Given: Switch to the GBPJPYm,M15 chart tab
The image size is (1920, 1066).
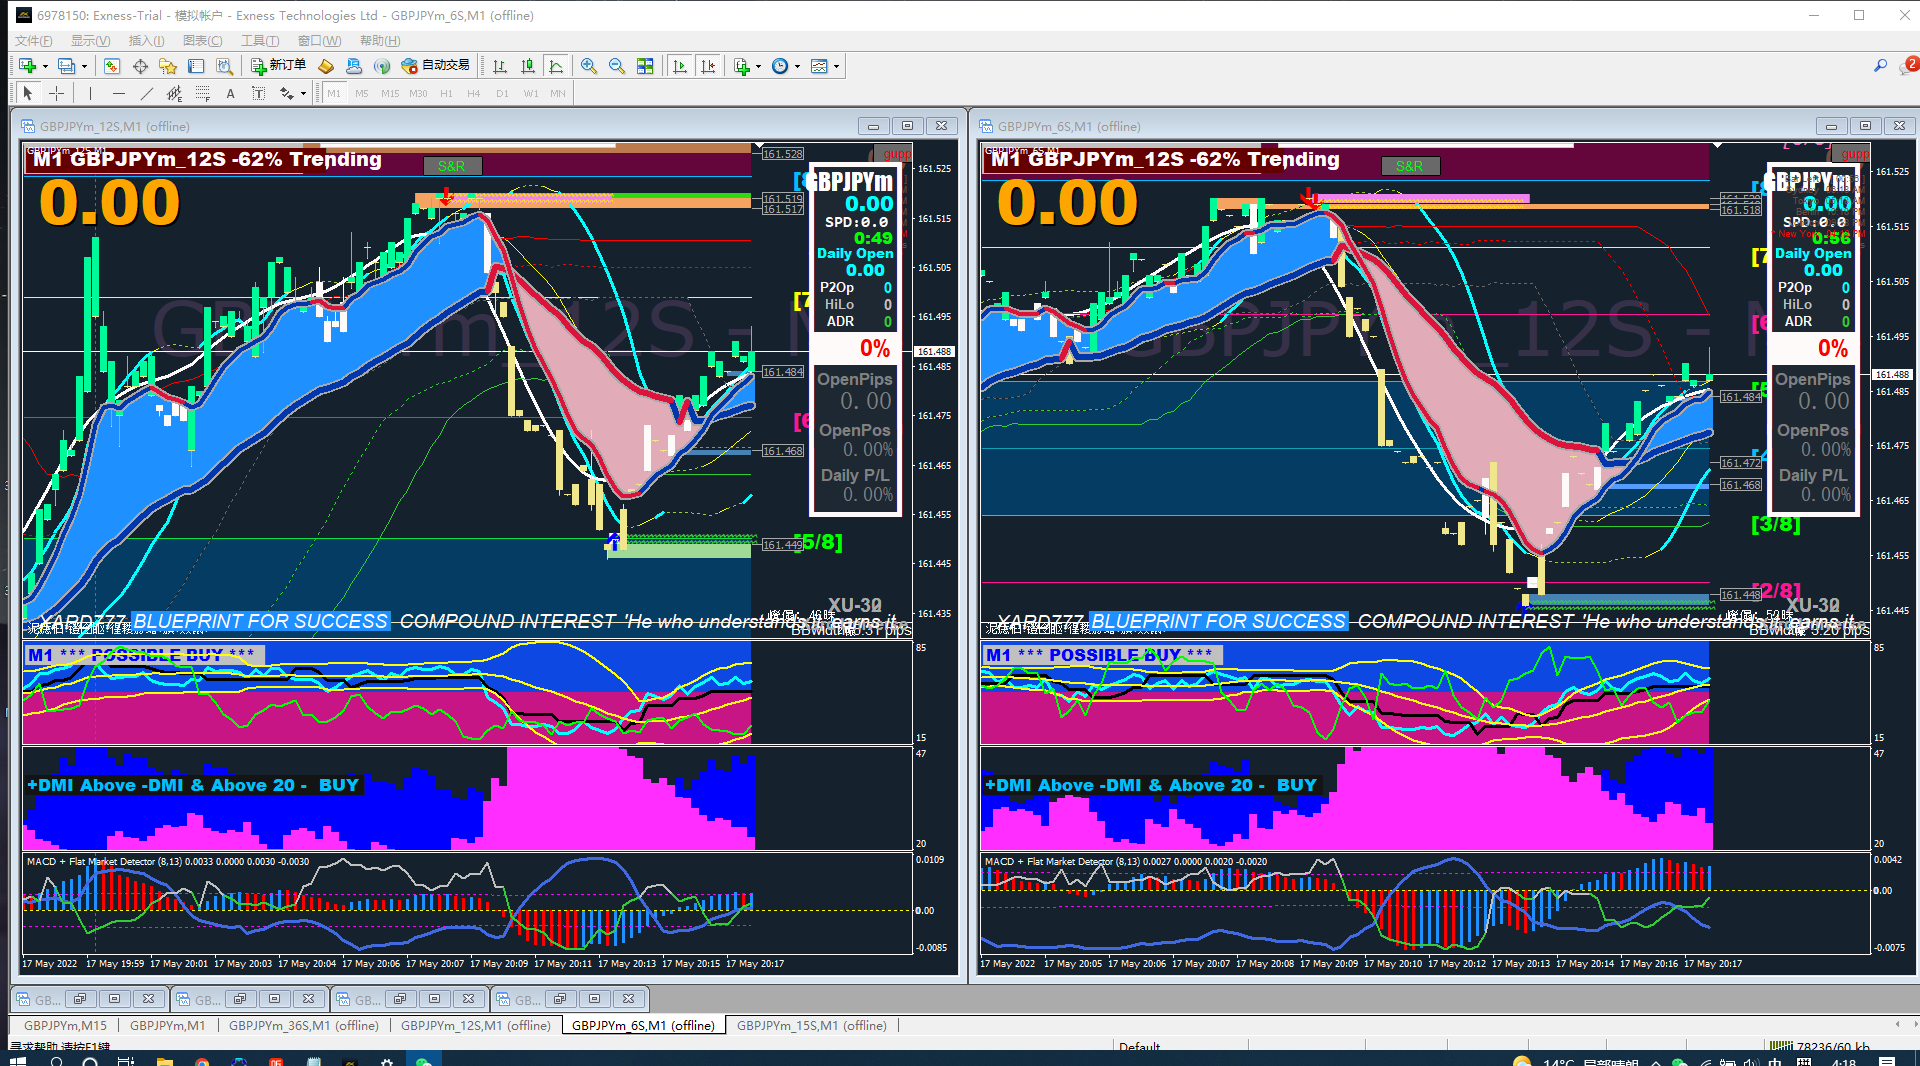Looking at the screenshot, I should [x=65, y=1025].
